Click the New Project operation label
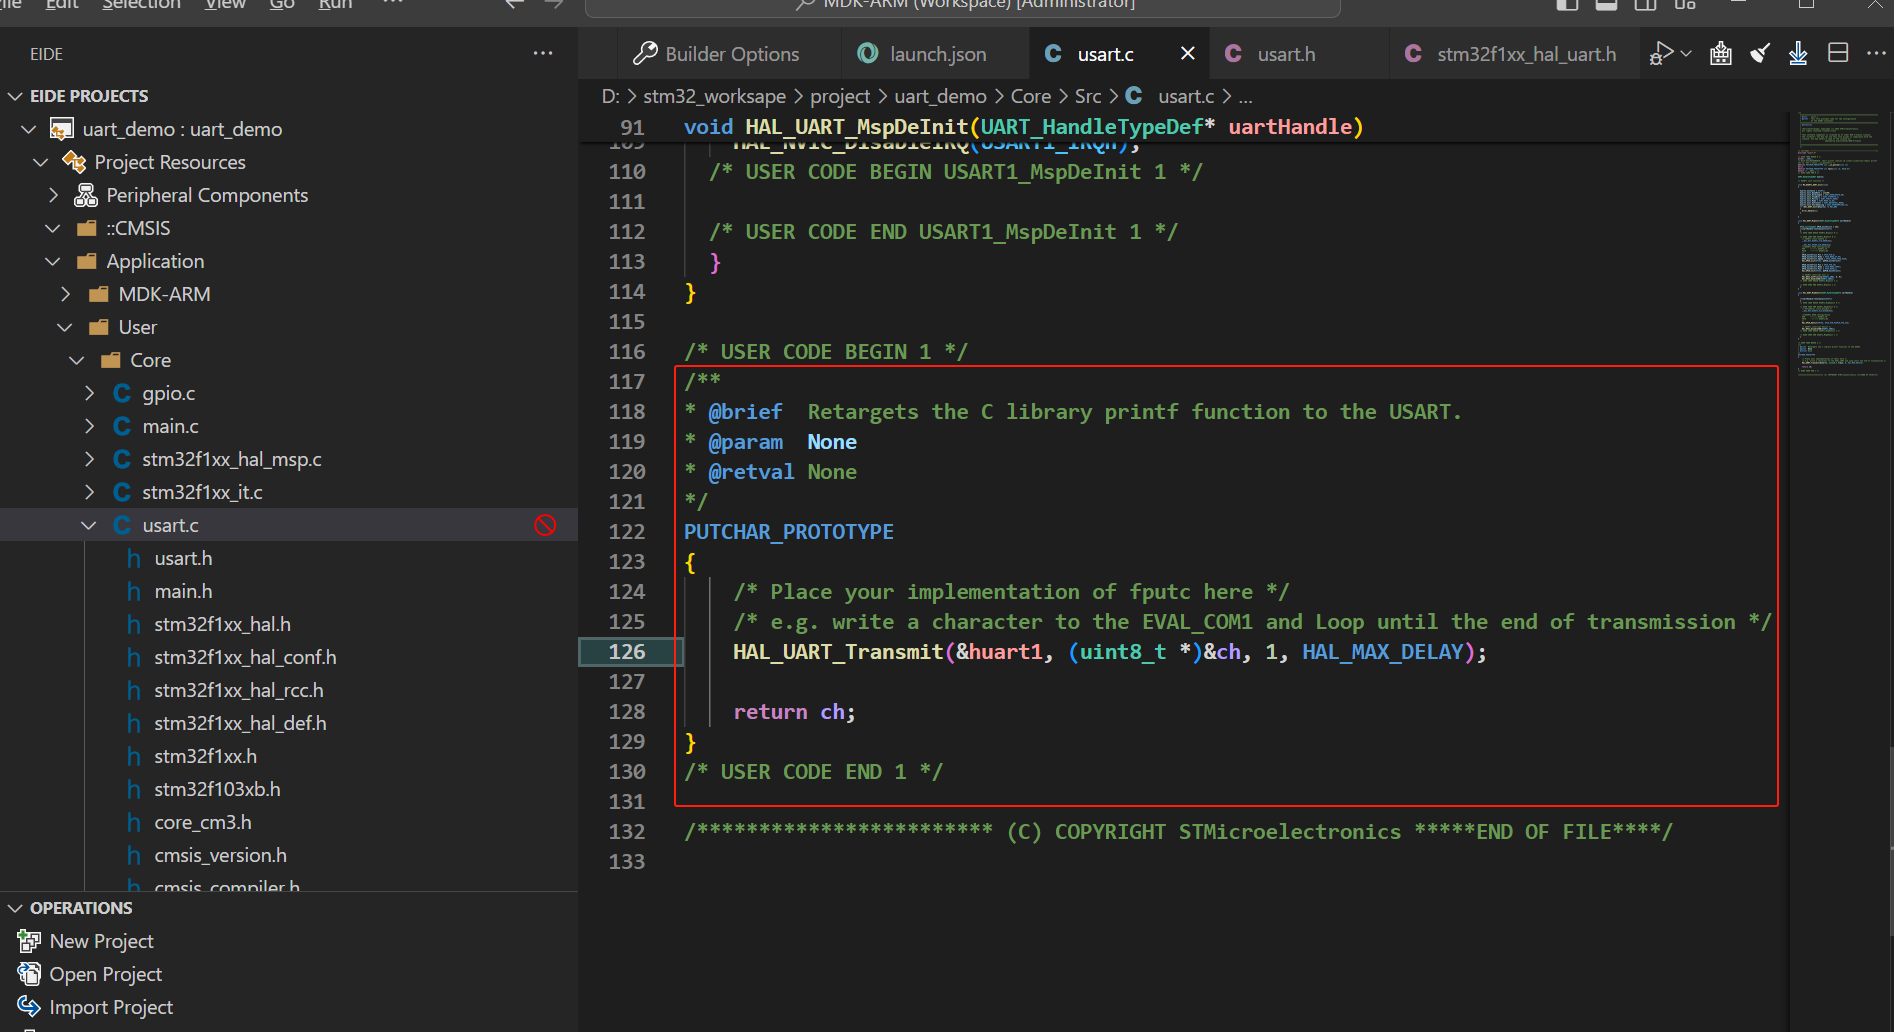The width and height of the screenshot is (1894, 1032). pos(101,941)
